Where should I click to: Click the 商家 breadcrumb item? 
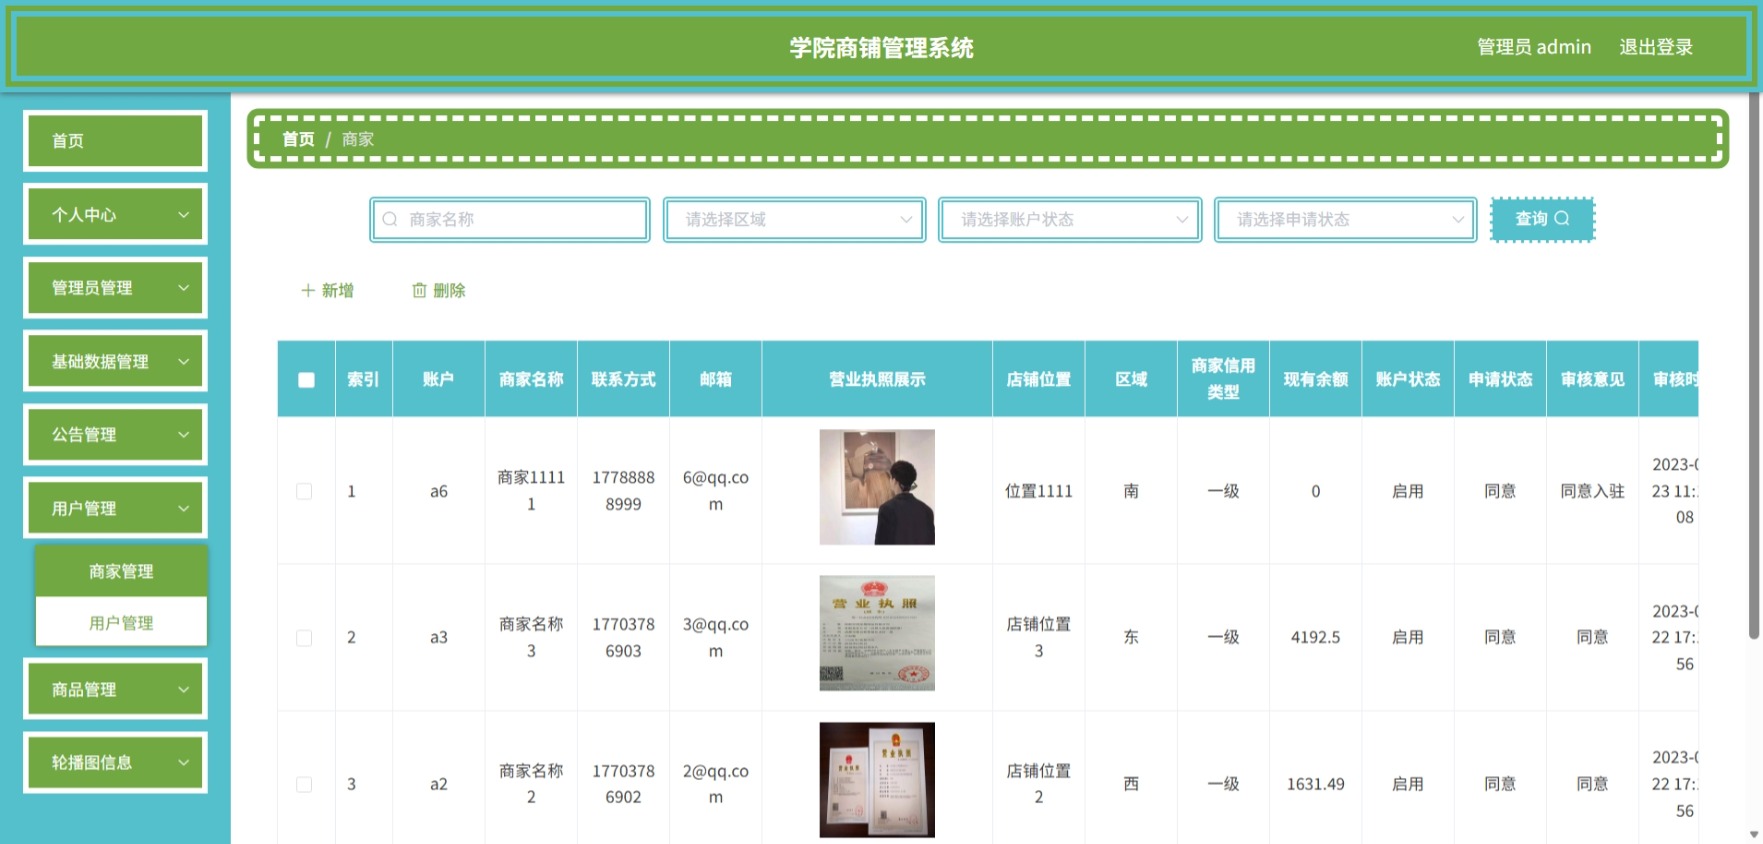(x=358, y=139)
